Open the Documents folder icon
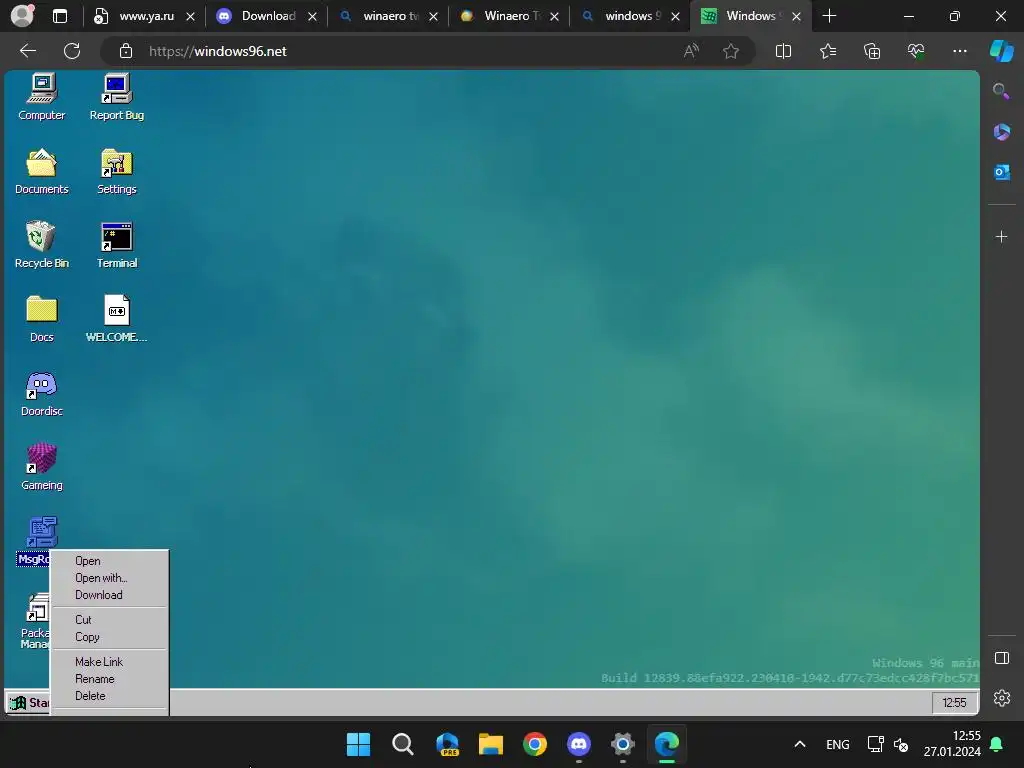The image size is (1024, 768). [x=42, y=171]
